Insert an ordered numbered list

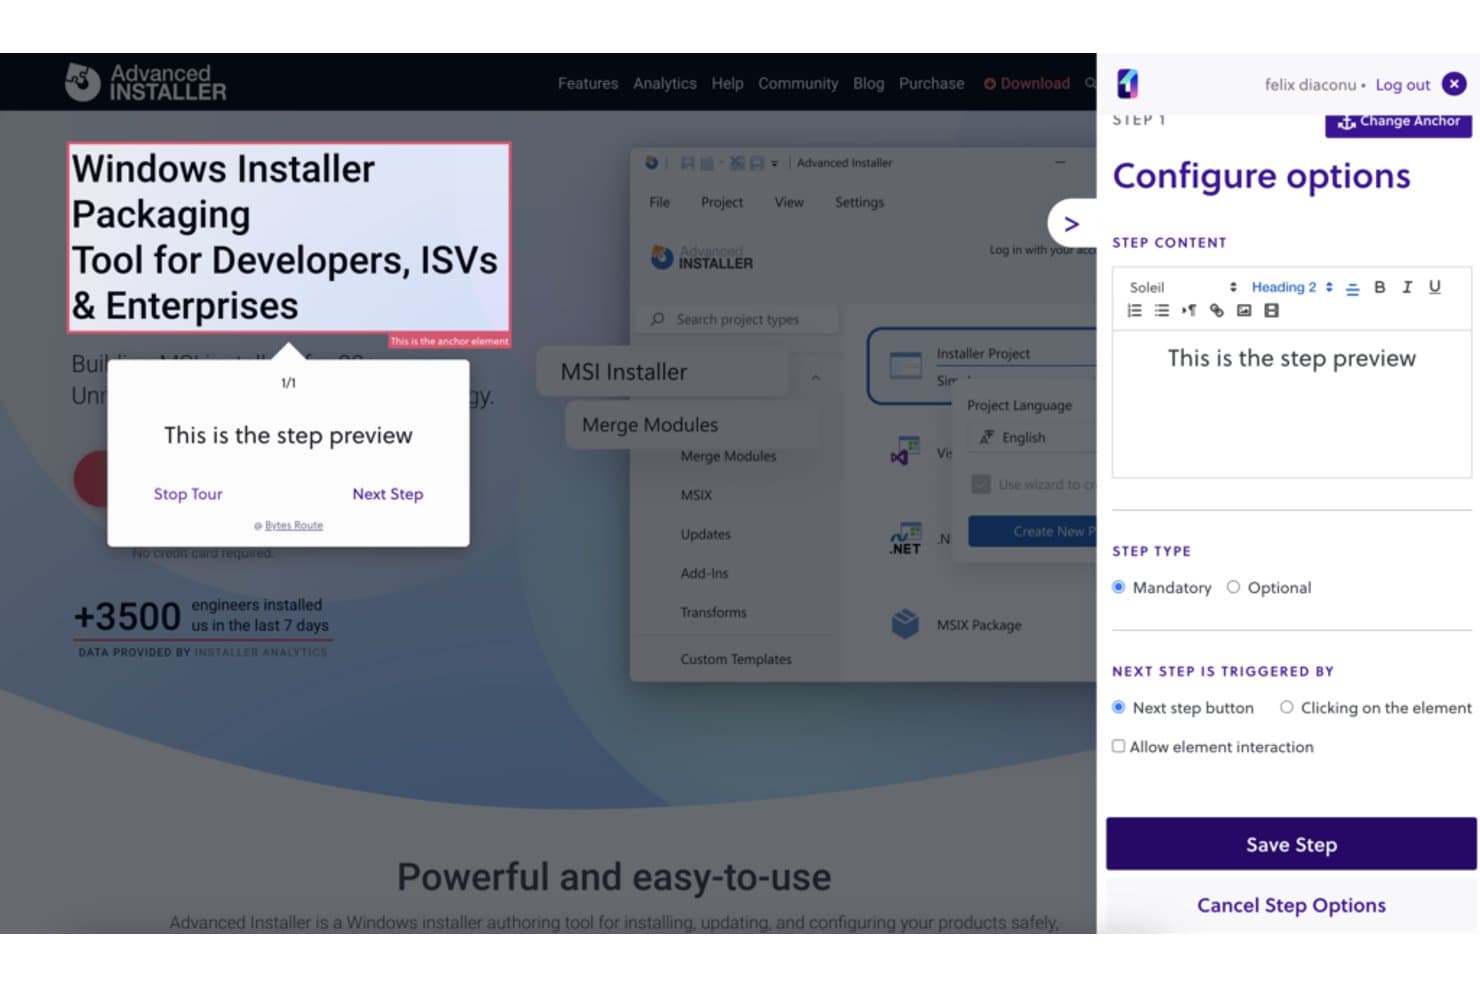click(x=1134, y=311)
